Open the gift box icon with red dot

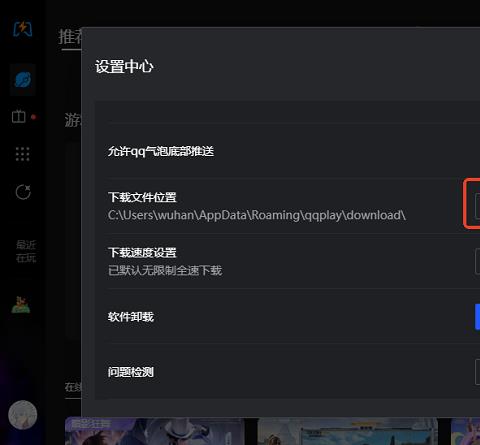pos(19,117)
